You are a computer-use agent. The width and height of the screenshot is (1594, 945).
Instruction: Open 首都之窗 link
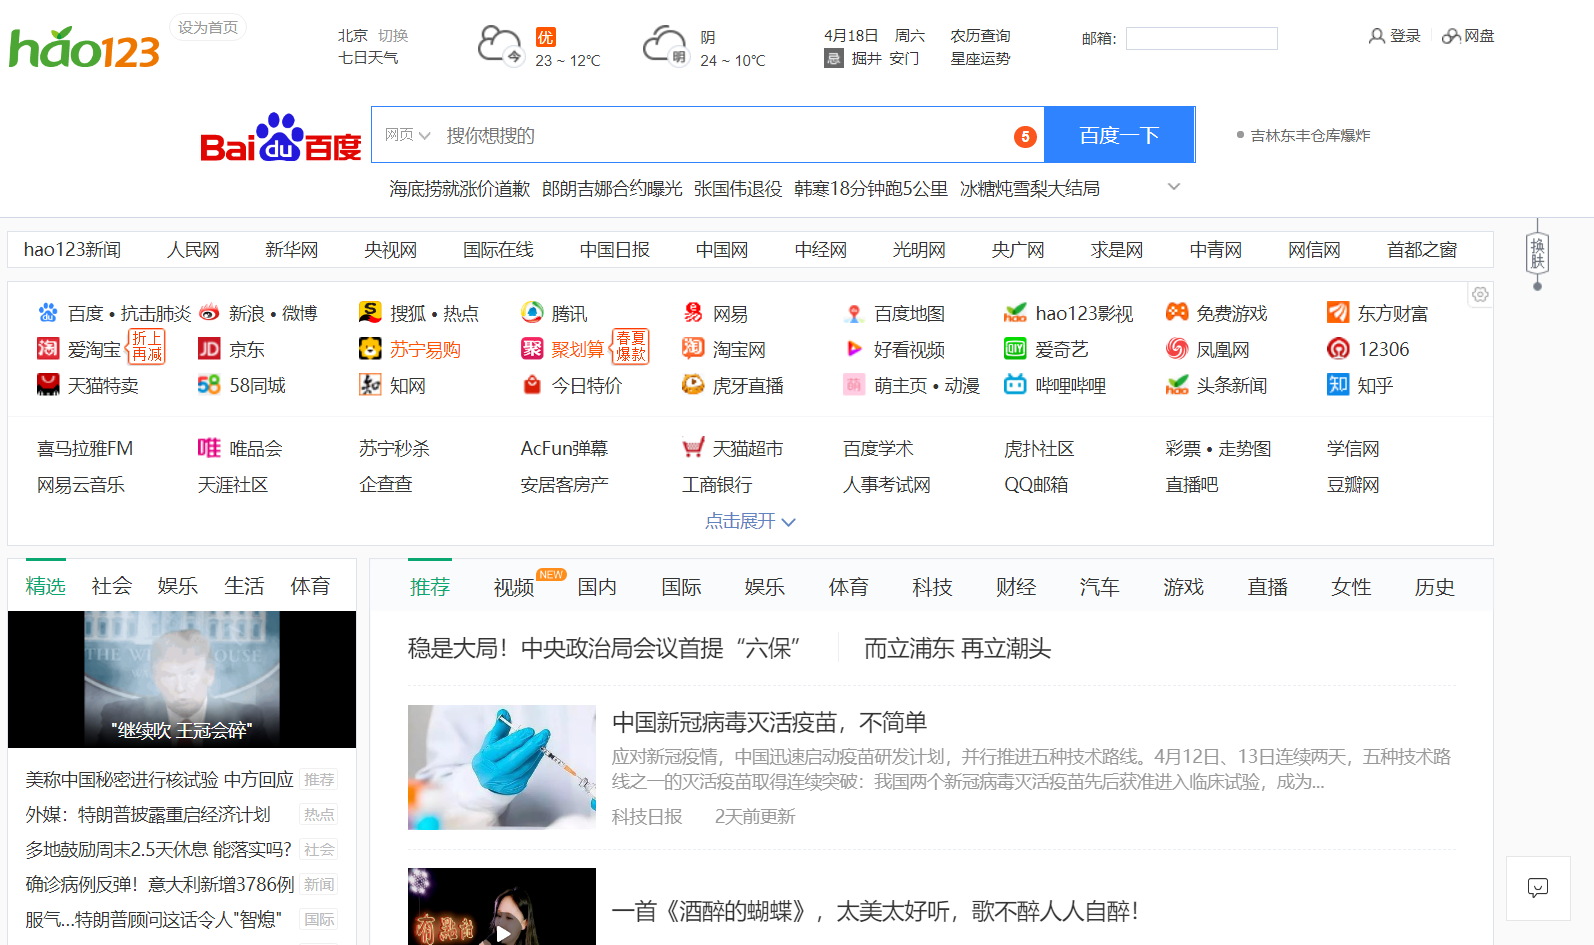(1422, 250)
